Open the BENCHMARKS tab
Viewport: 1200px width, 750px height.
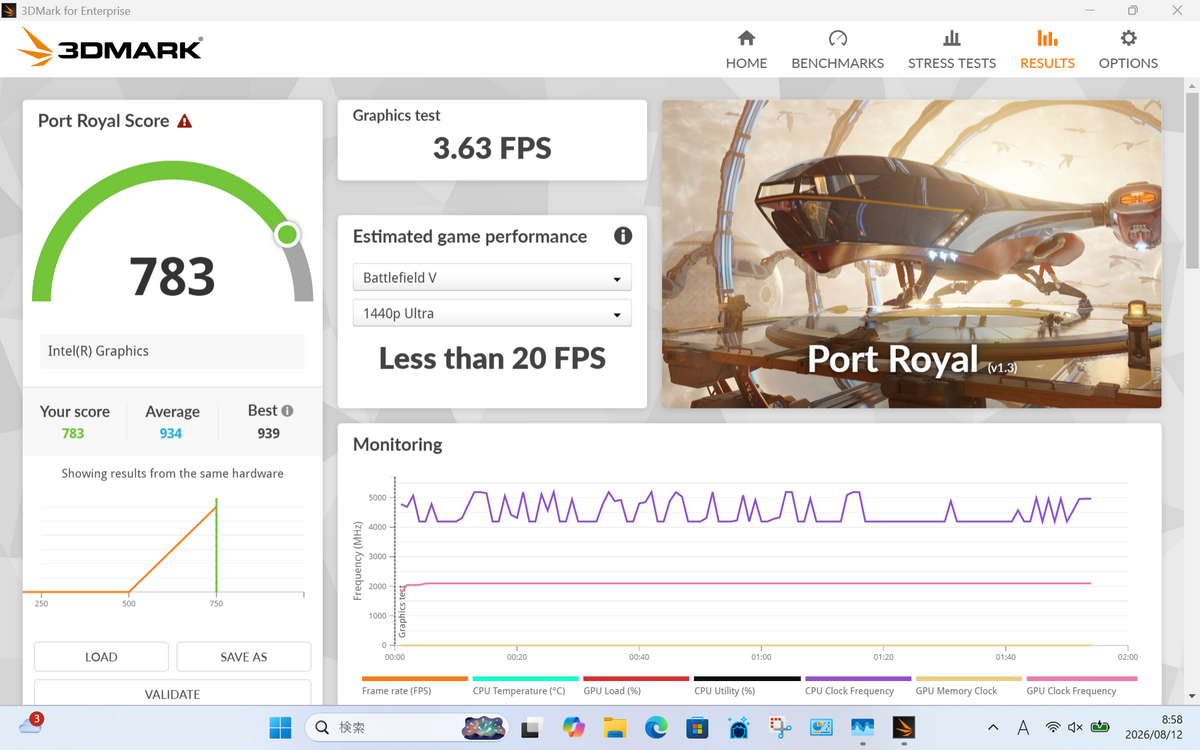[x=837, y=50]
